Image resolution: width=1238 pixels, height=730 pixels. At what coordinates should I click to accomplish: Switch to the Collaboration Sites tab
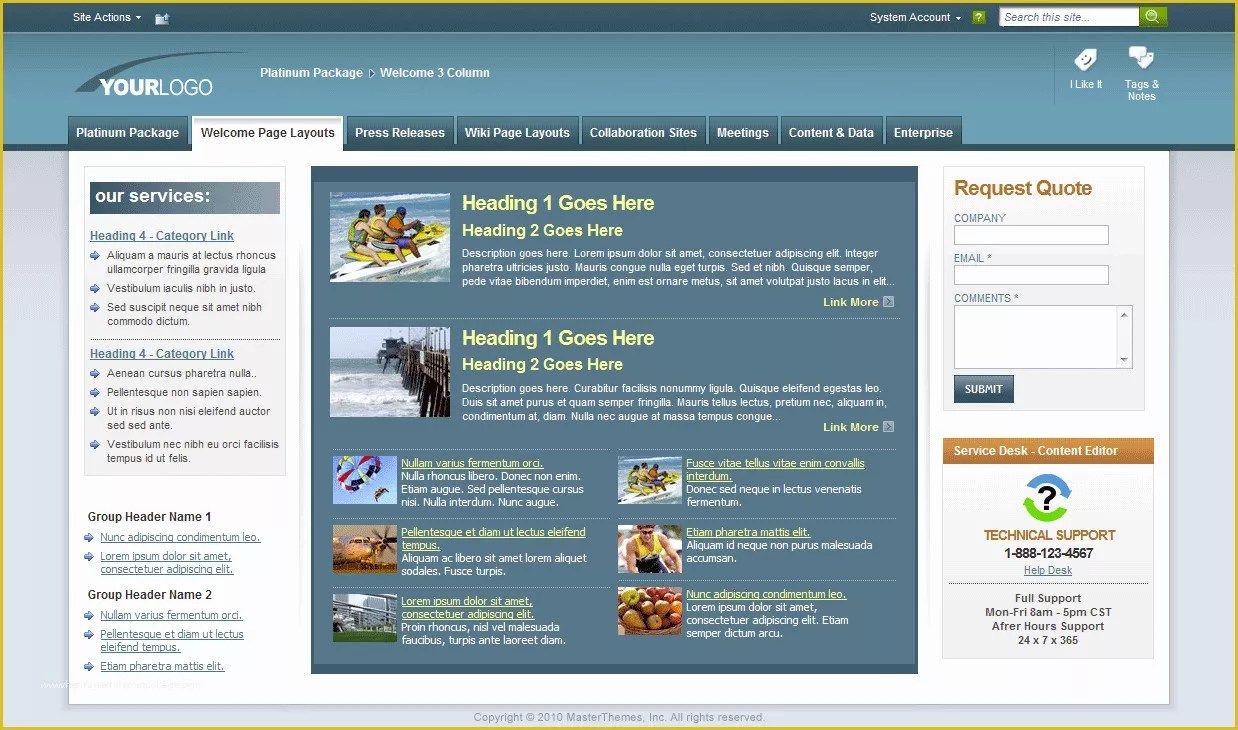pos(643,132)
